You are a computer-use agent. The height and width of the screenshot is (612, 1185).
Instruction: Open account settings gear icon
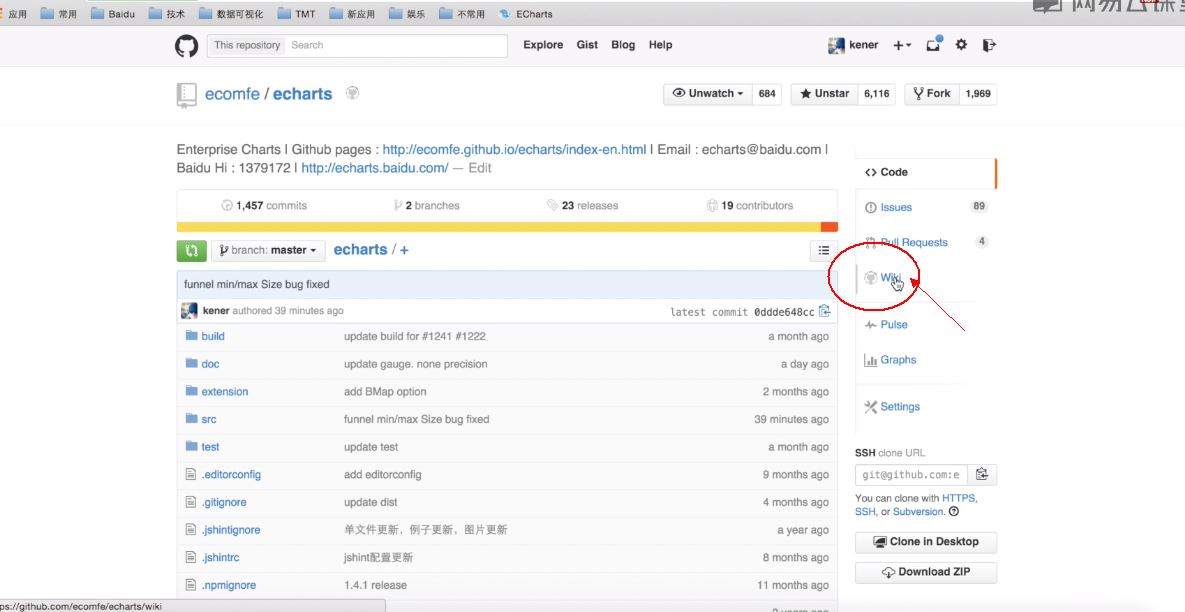pos(961,45)
